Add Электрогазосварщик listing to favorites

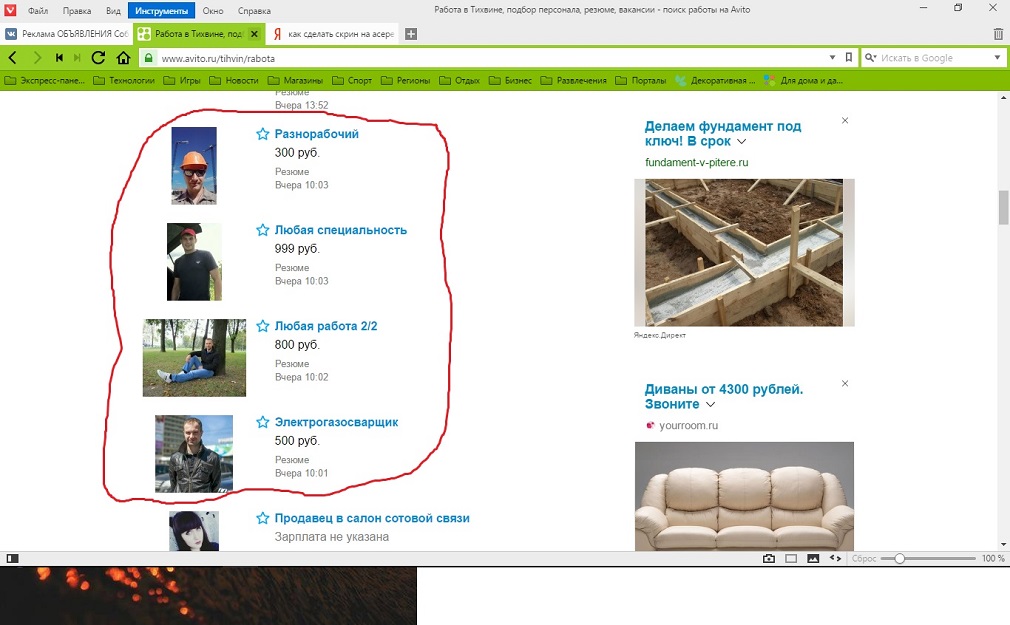point(263,422)
